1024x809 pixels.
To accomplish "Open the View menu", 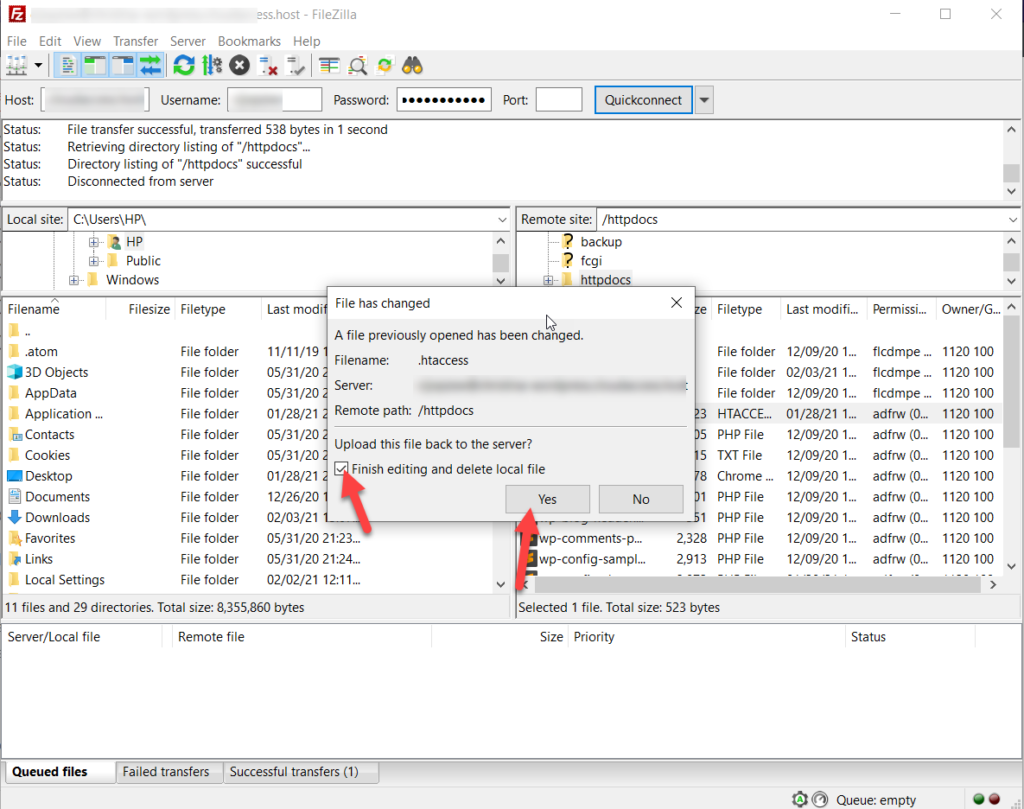I will [87, 41].
